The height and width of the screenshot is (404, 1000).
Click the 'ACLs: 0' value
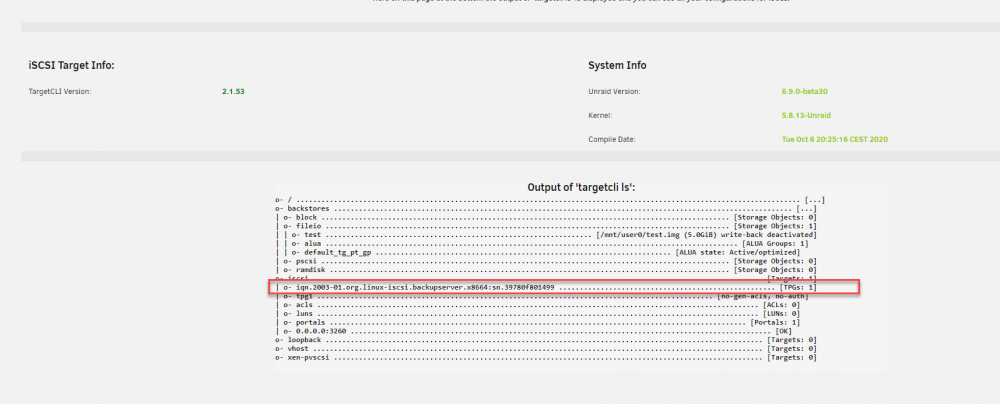click(x=781, y=305)
